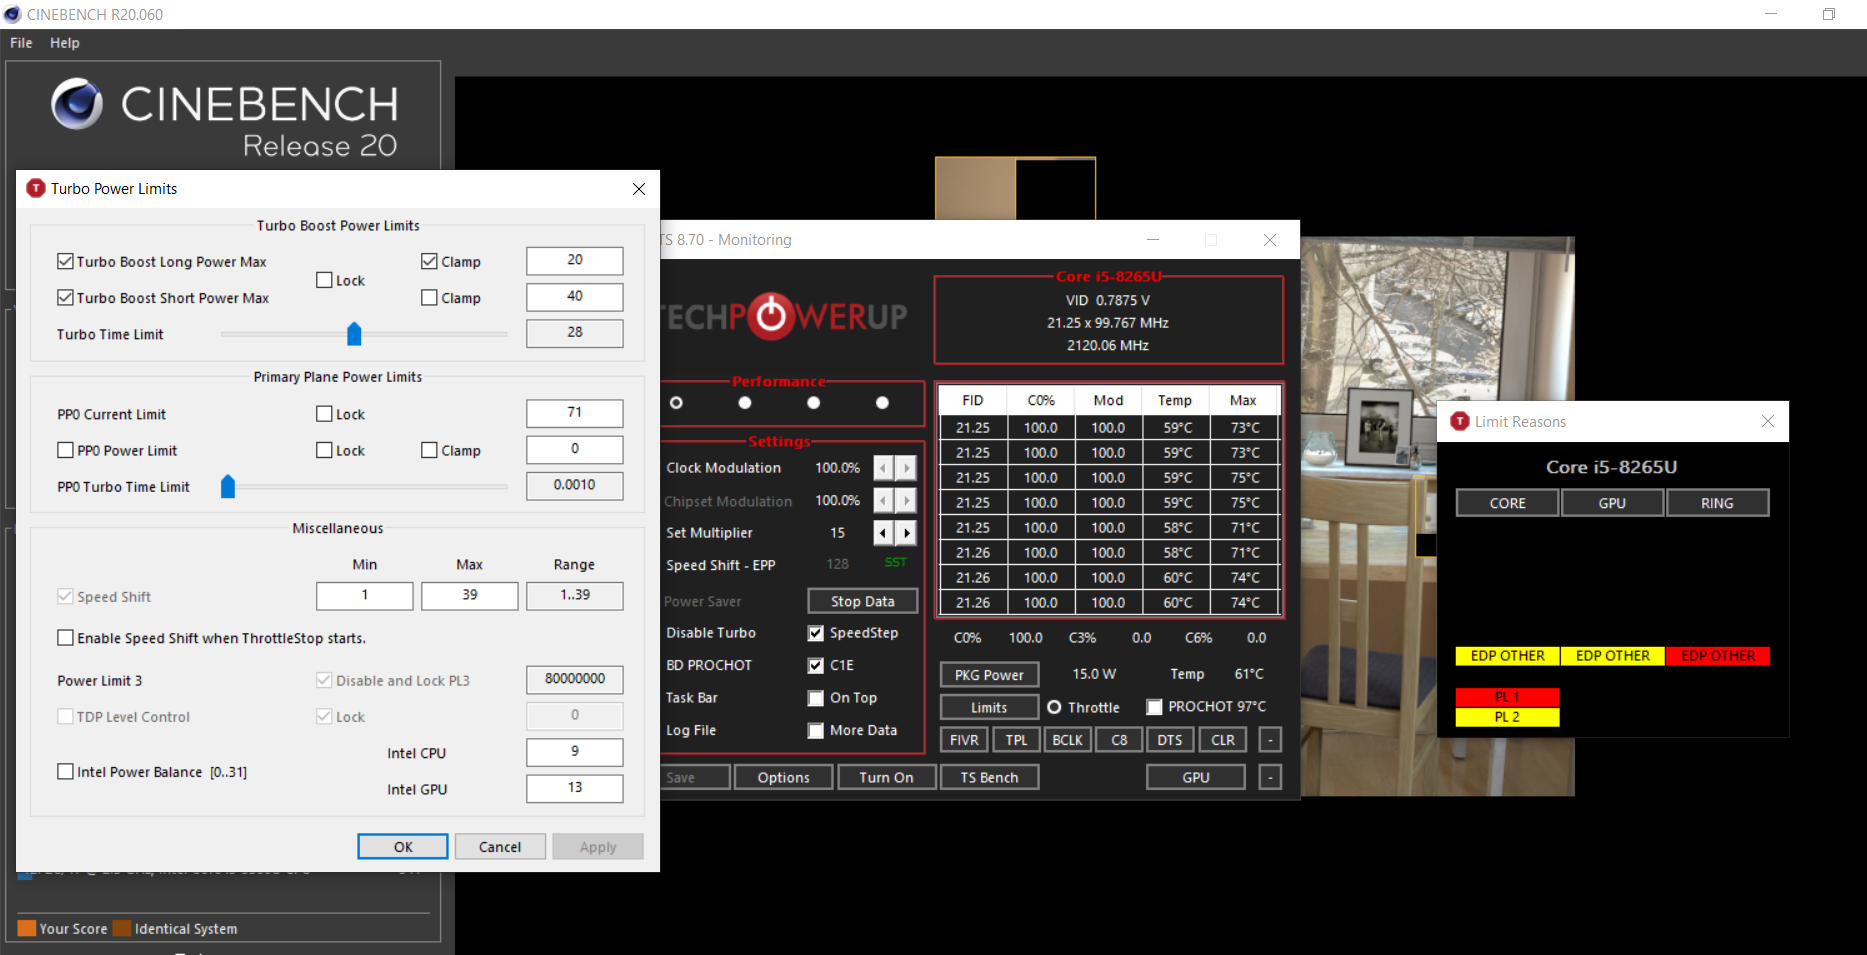Close the Limit Reasons window

(1768, 421)
